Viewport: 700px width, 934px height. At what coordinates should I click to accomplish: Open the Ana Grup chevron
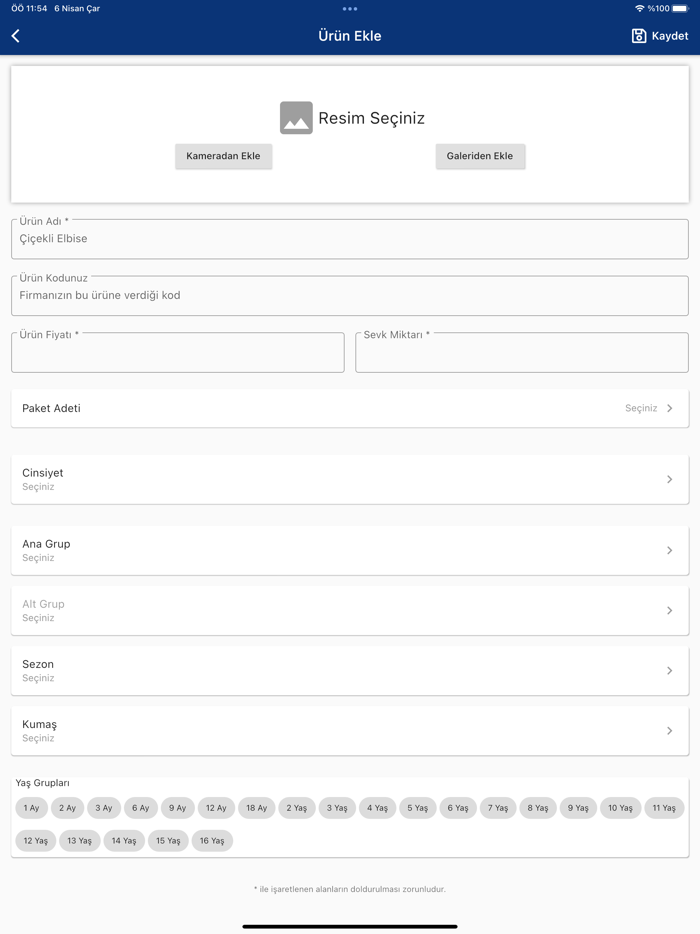coord(669,551)
